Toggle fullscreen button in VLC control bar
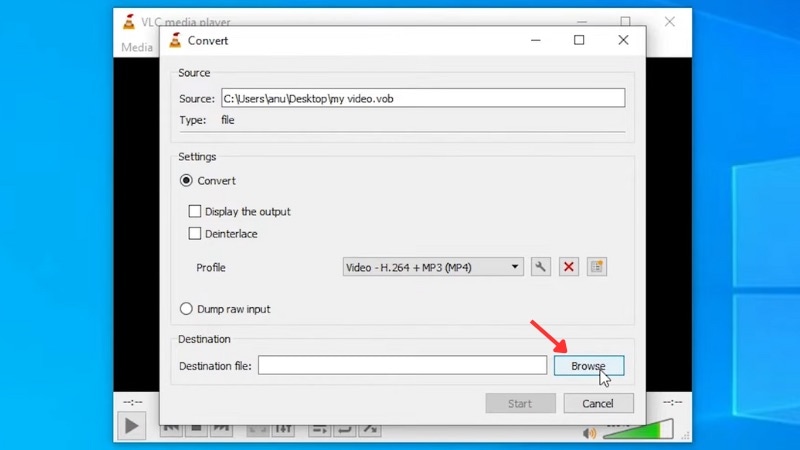This screenshot has width=800, height=450. pos(258,430)
